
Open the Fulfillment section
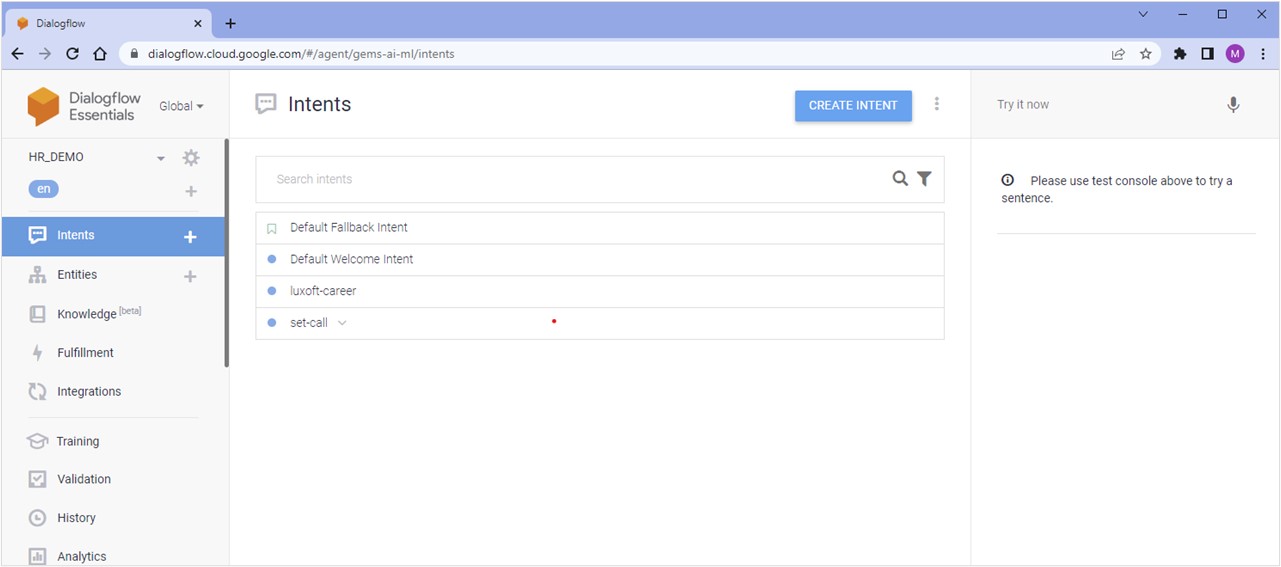tap(85, 353)
